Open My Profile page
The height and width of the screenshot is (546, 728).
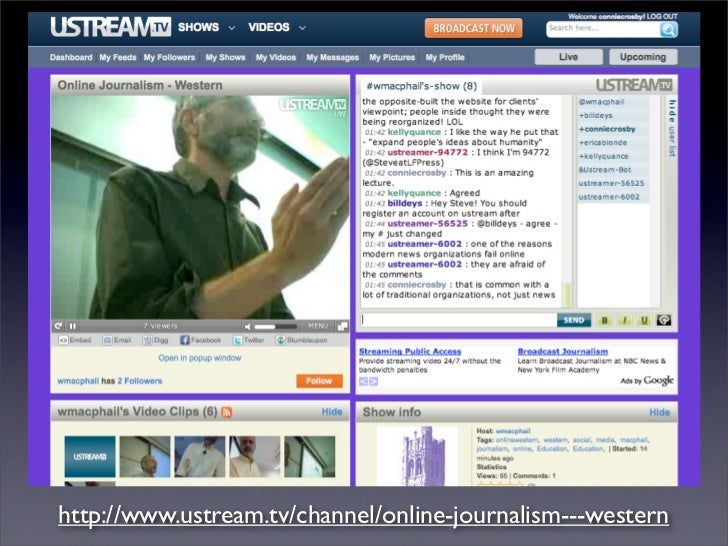[x=445, y=58]
